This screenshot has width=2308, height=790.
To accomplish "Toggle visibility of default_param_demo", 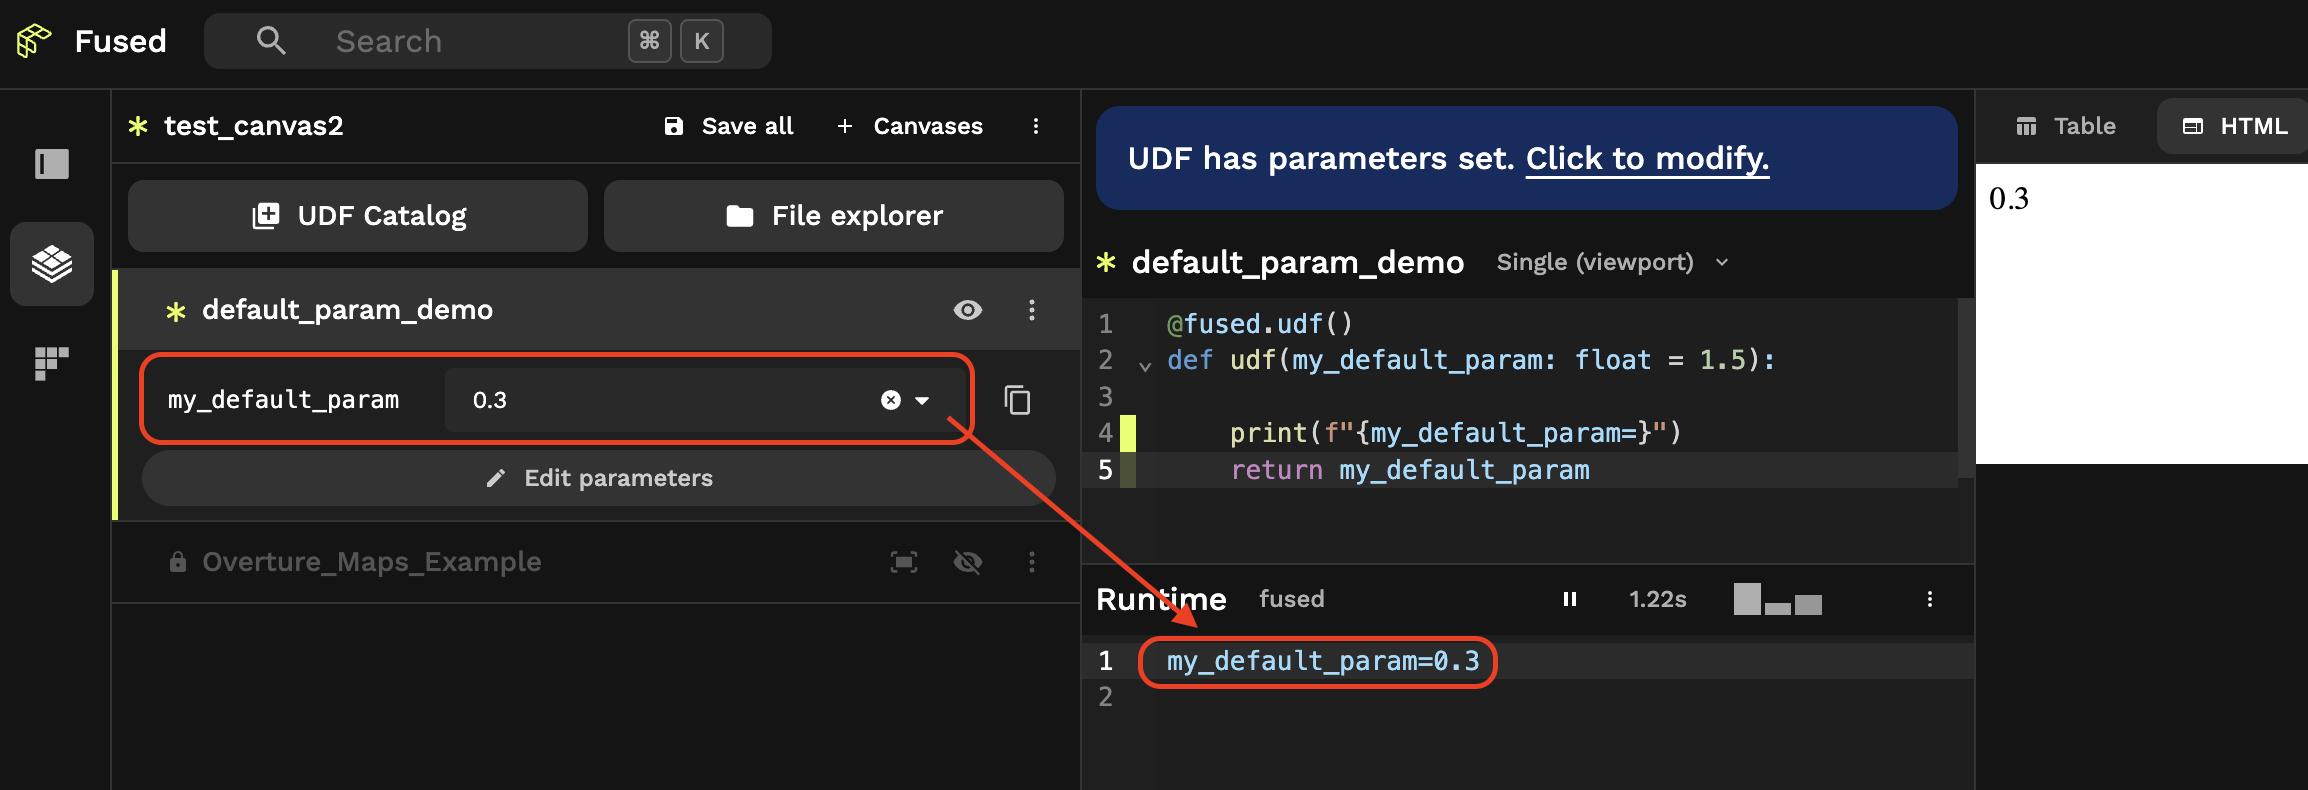I will (x=966, y=310).
